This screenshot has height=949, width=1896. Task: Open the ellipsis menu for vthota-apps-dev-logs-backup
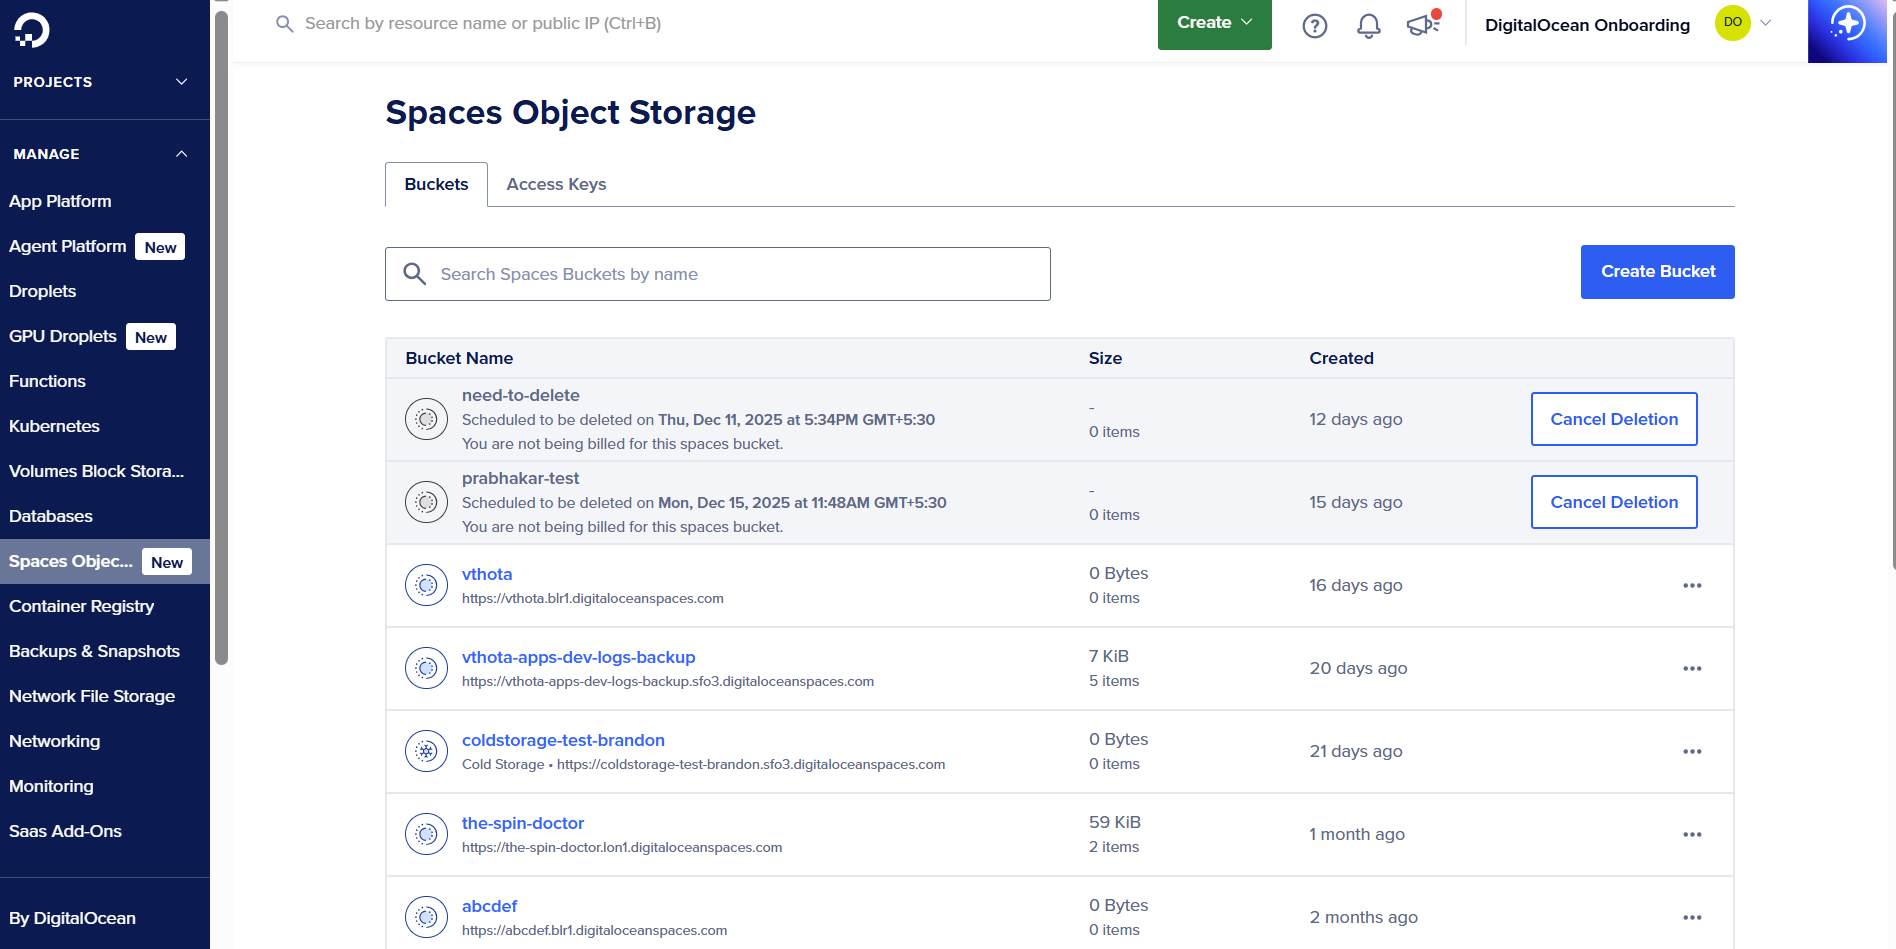coord(1692,668)
